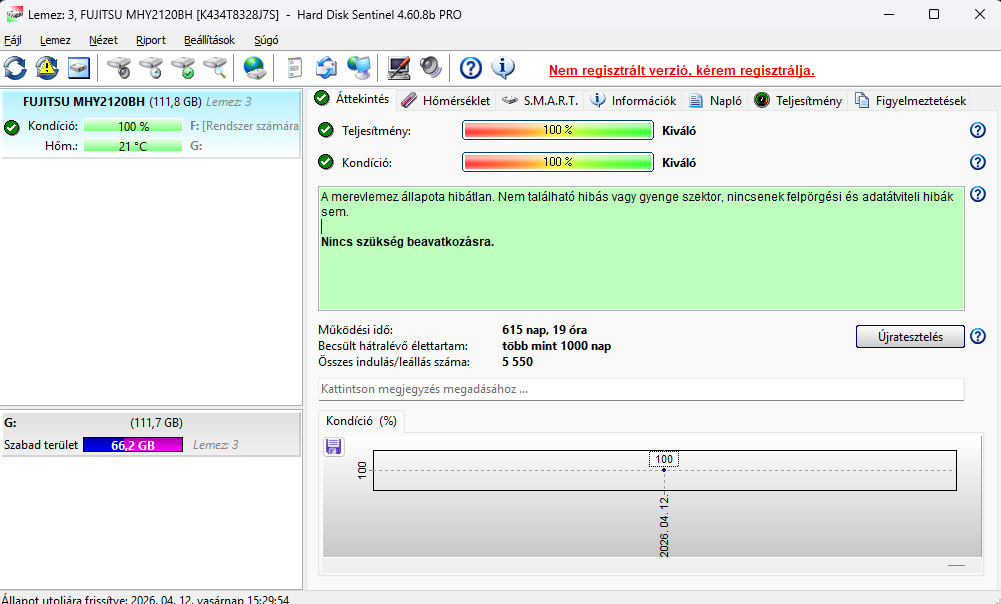The image size is (1001, 604).
Task: Click the send report by e-mail icon
Action: pyautogui.click(x=326, y=68)
